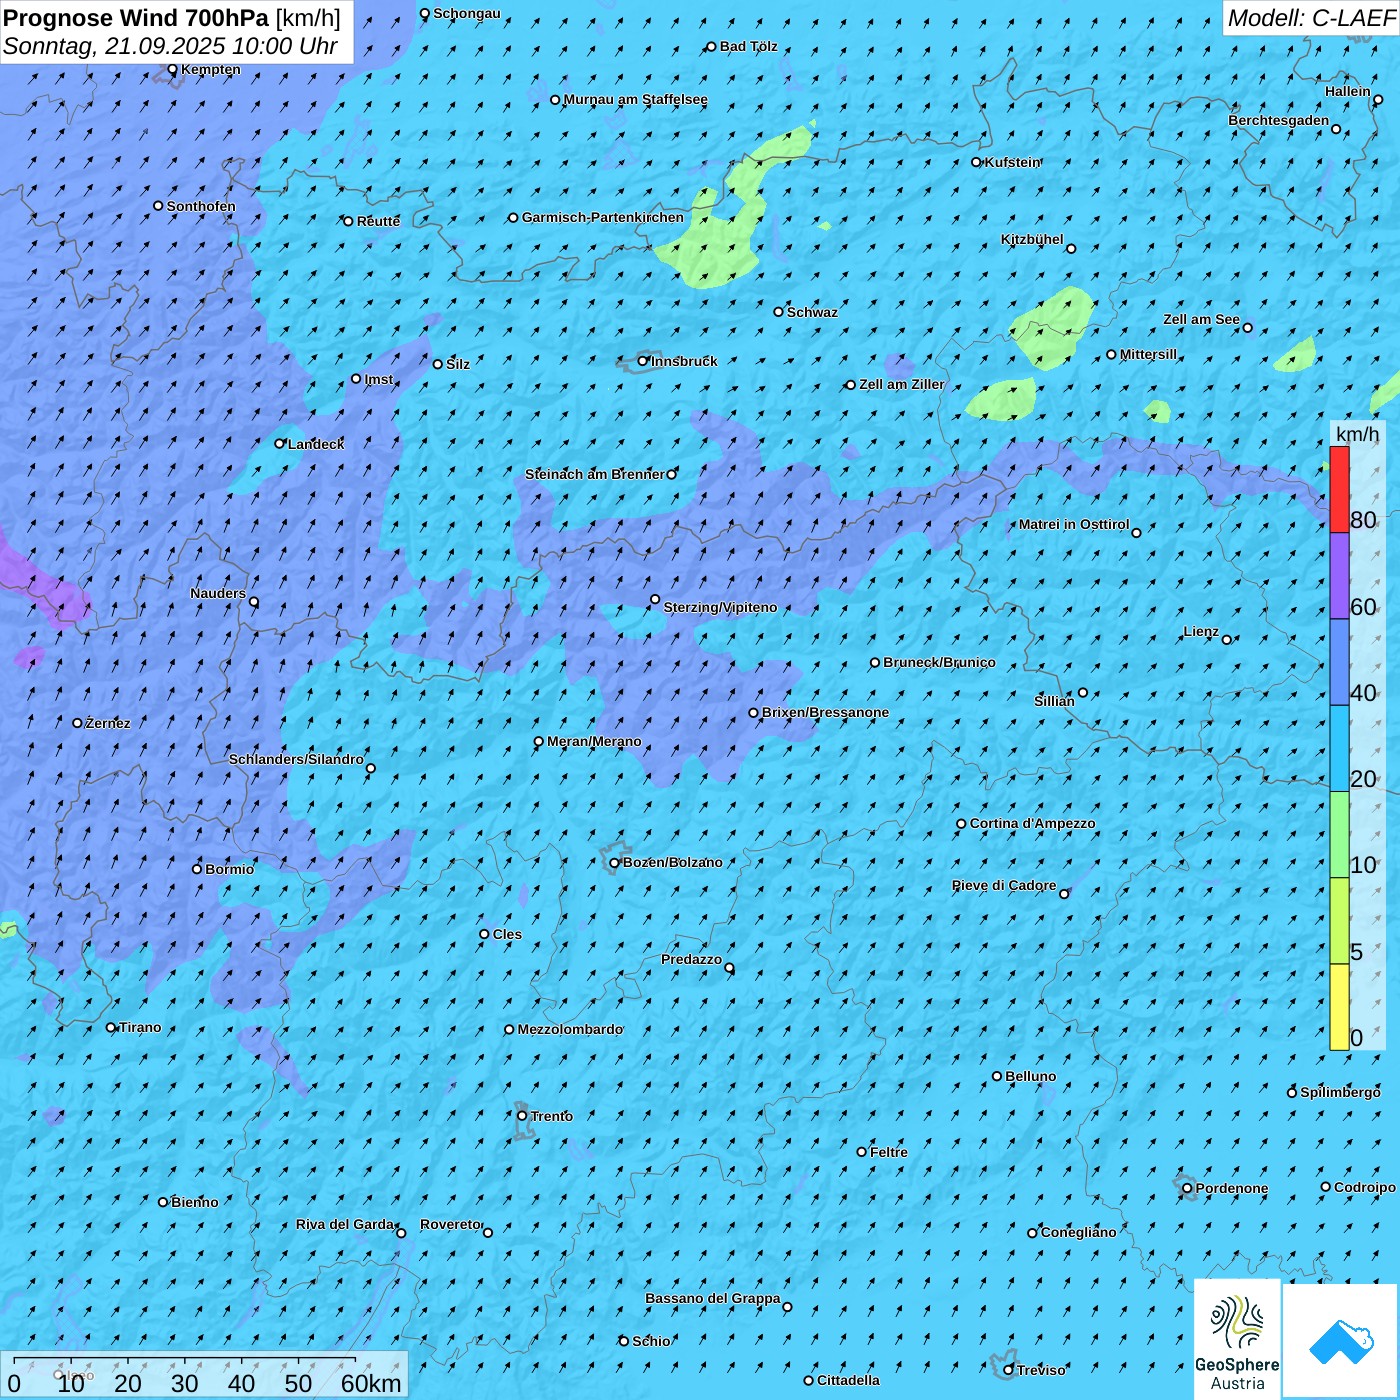Click the Innsbruck city marker
This screenshot has width=1400, height=1400.
(x=643, y=361)
